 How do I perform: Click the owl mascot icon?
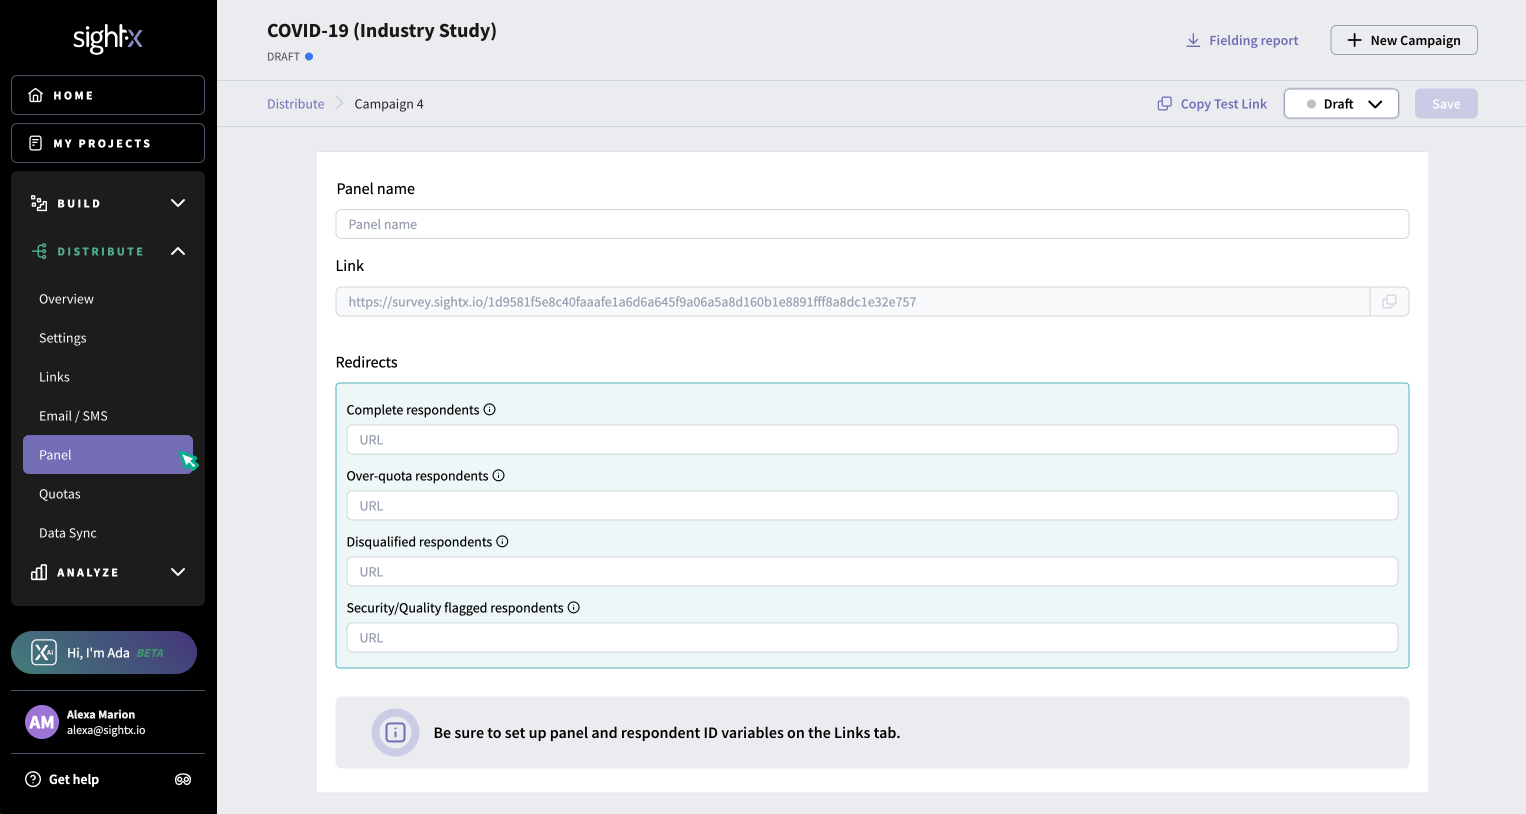[x=183, y=779]
